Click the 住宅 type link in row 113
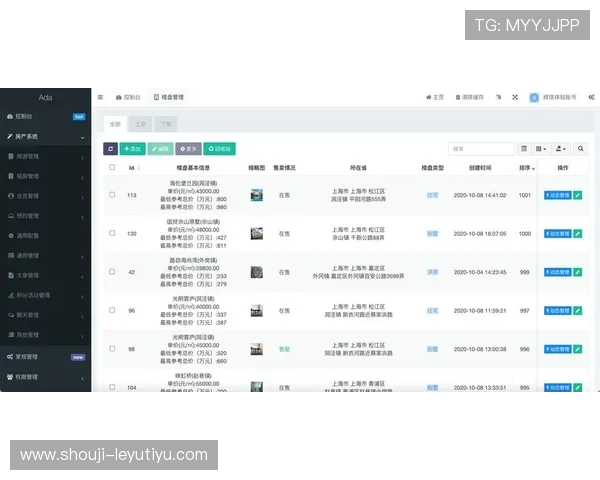Image resolution: width=600 pixels, height=480 pixels. pyautogui.click(x=432, y=195)
